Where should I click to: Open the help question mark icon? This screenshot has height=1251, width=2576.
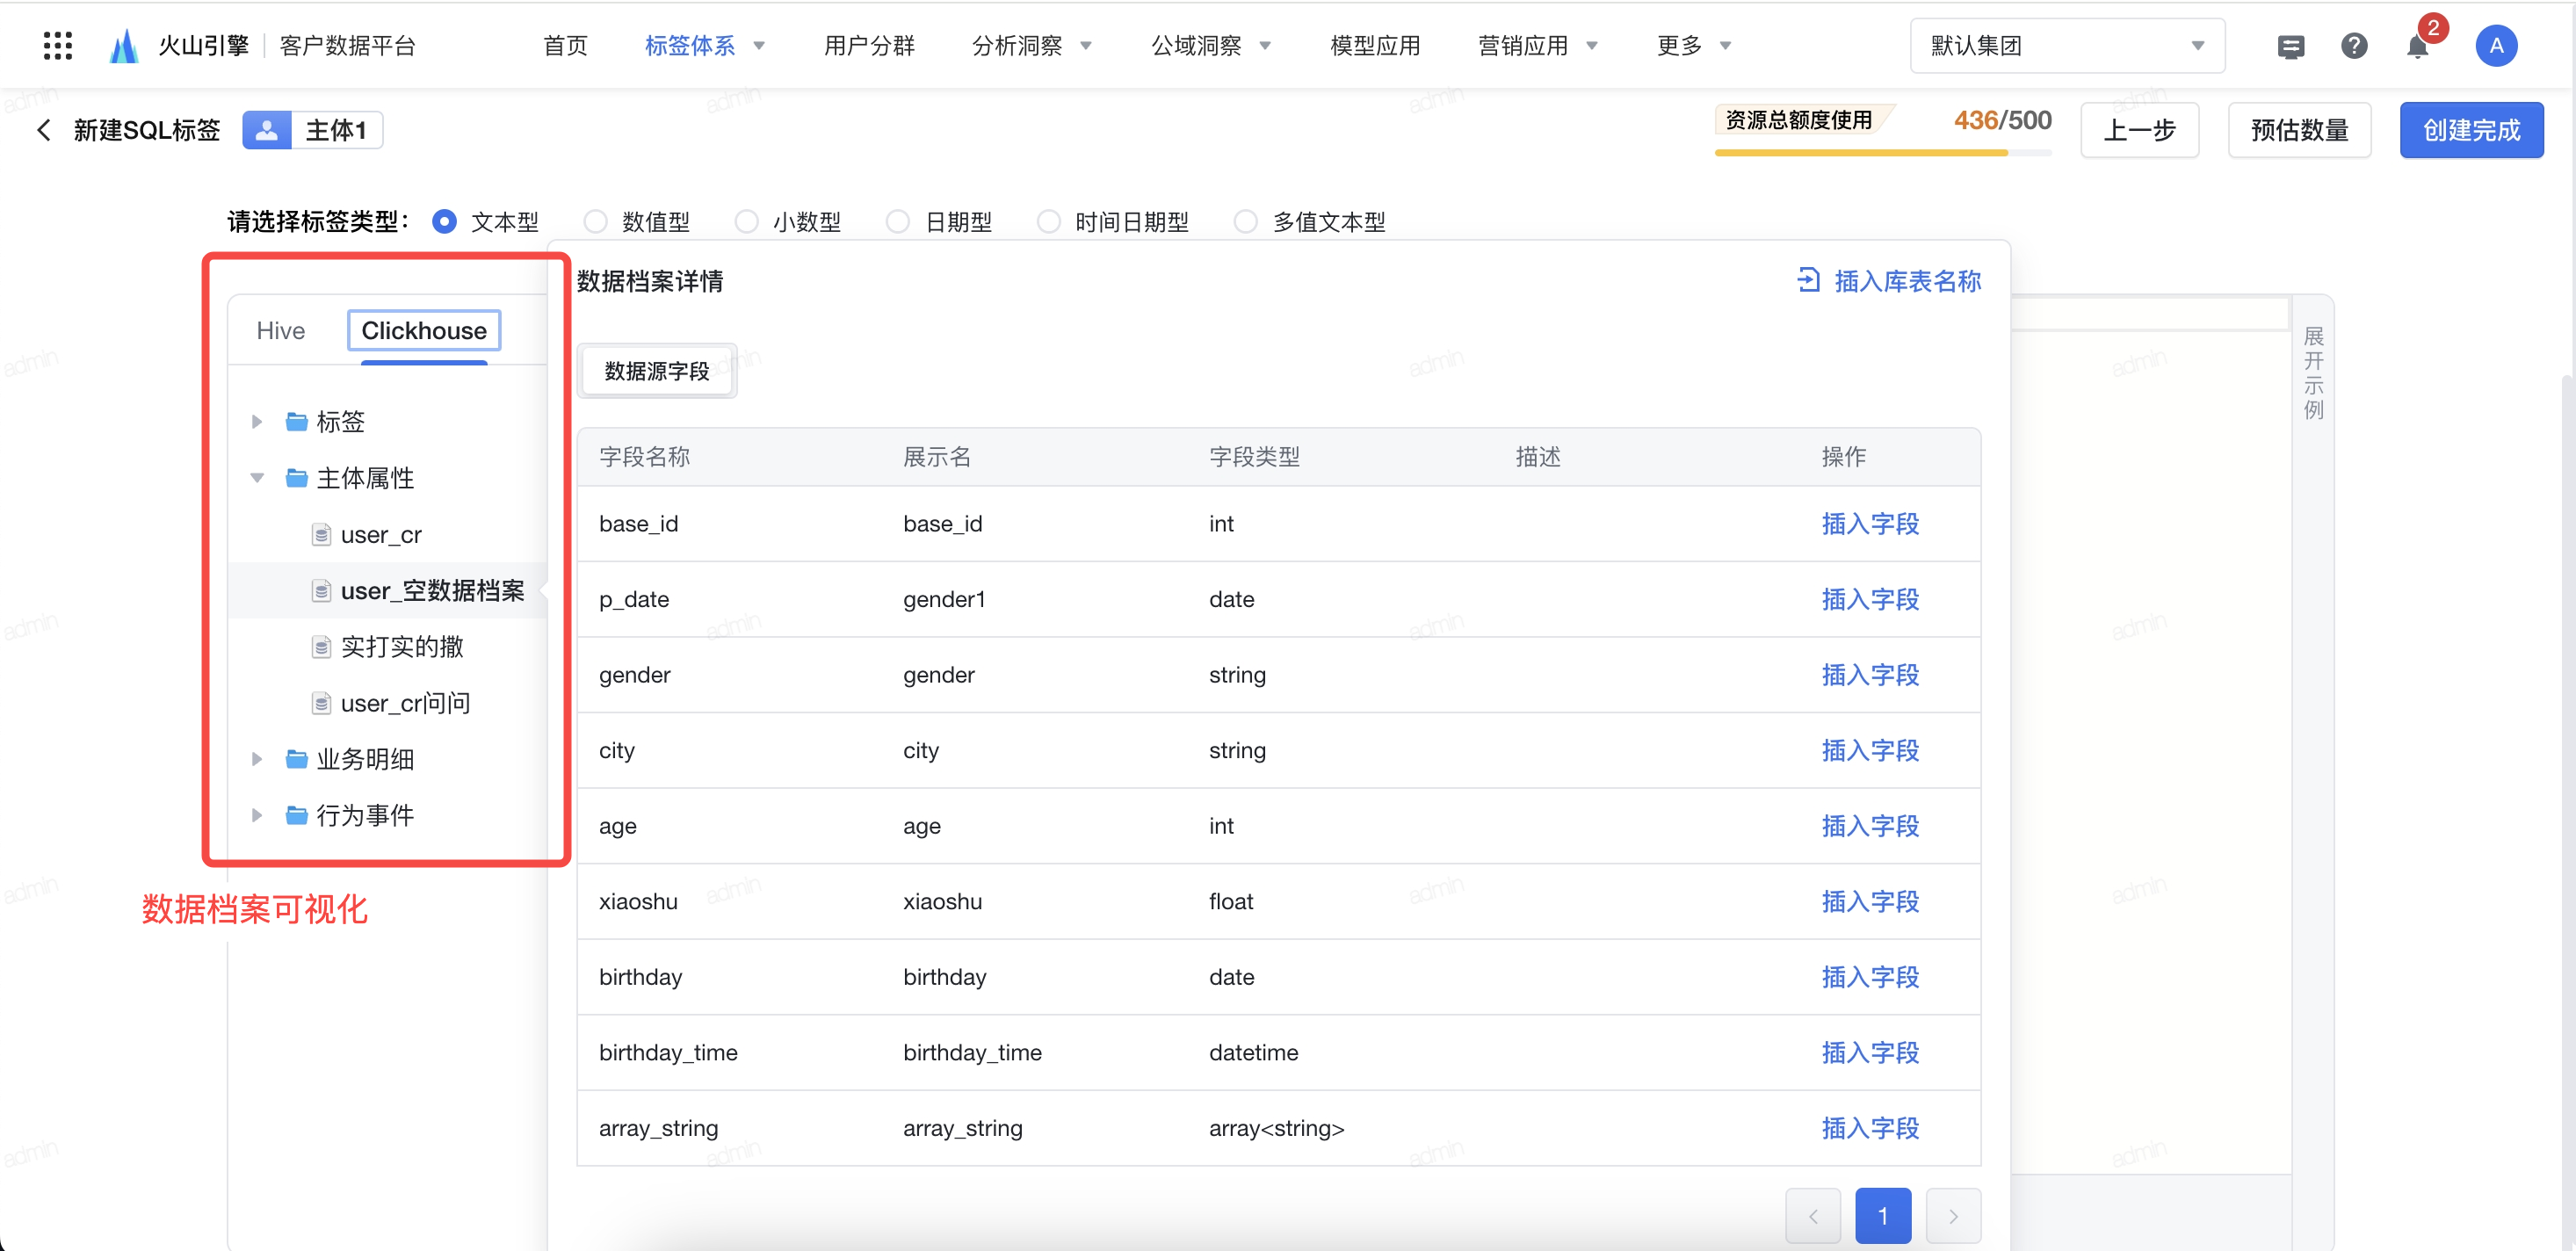[x=2354, y=45]
